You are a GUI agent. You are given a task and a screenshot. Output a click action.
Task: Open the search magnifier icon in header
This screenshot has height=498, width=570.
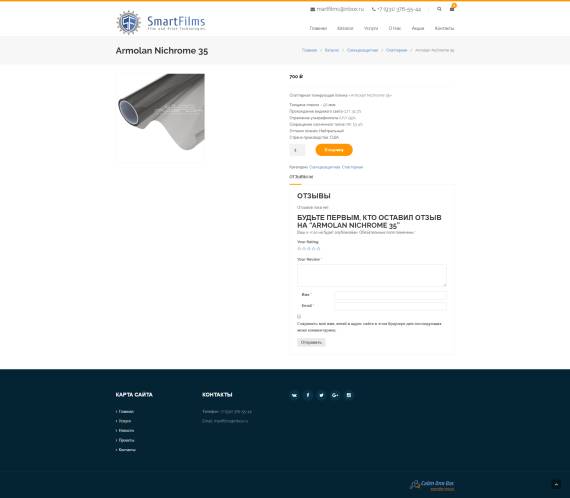439,9
